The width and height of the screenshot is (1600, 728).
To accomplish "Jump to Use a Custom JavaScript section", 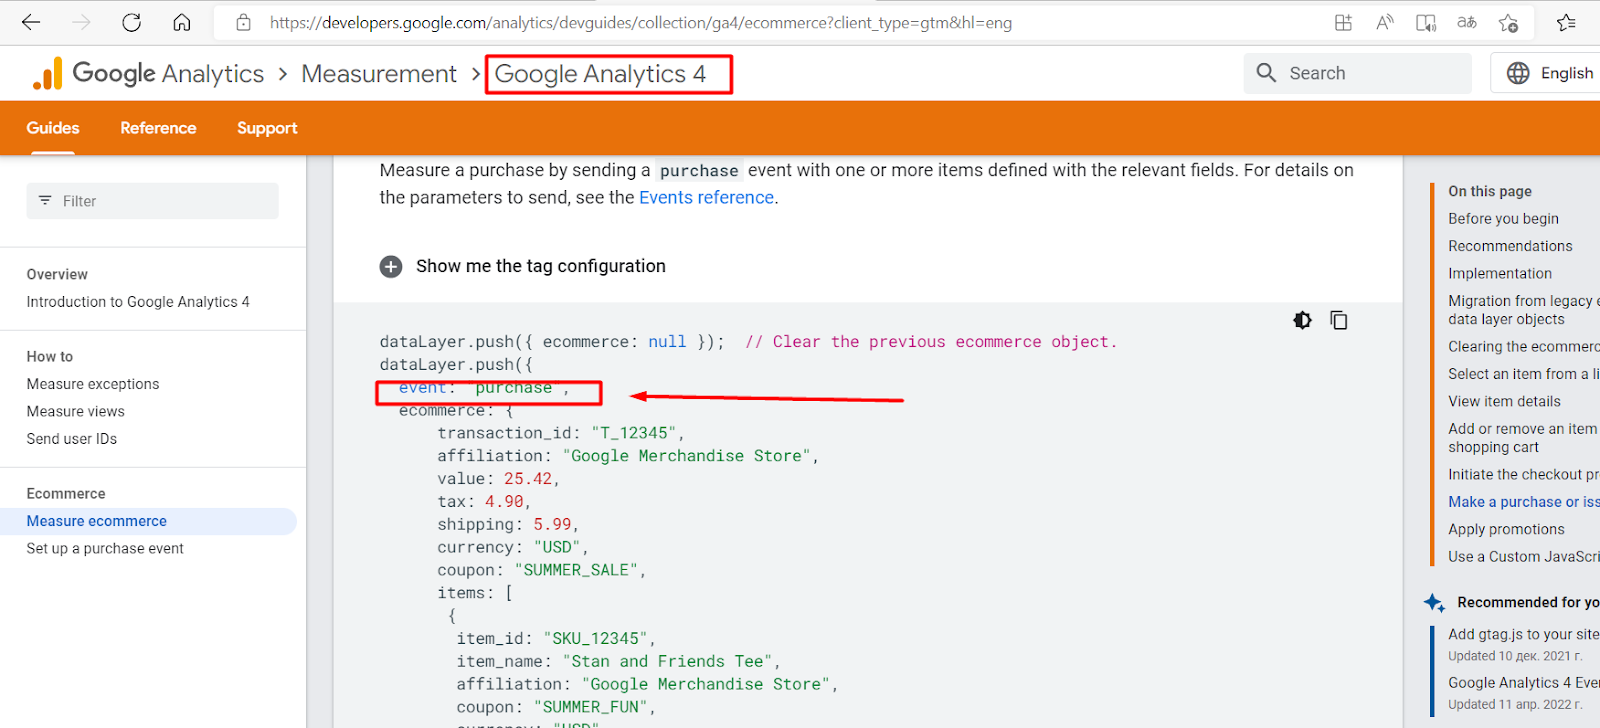I will 1524,557.
